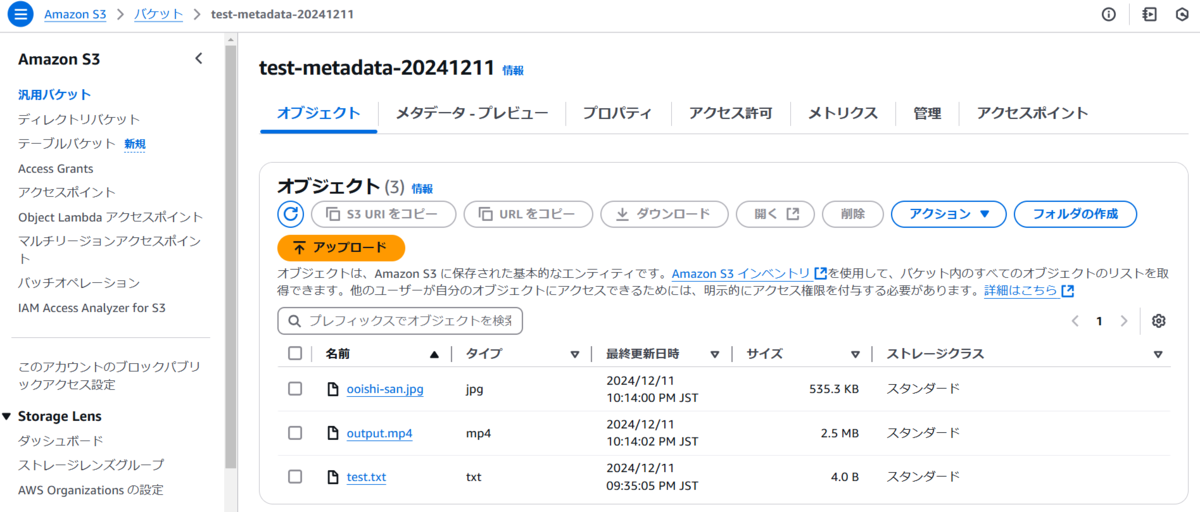1200x512 pixels.
Task: Open the メタデータ - プレビュー tab
Action: (x=472, y=113)
